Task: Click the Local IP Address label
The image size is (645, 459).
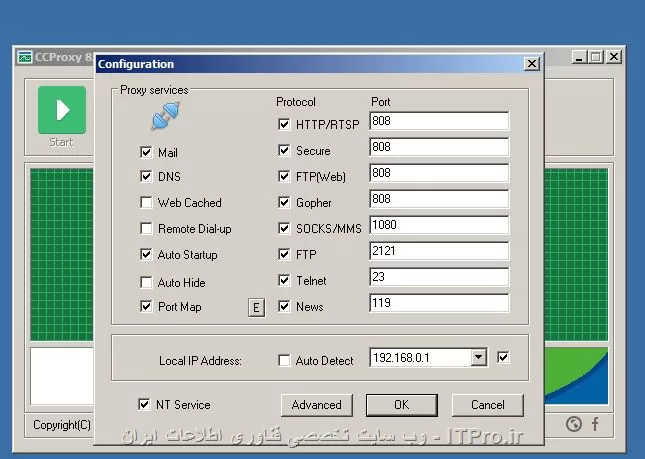Action: tap(200, 361)
